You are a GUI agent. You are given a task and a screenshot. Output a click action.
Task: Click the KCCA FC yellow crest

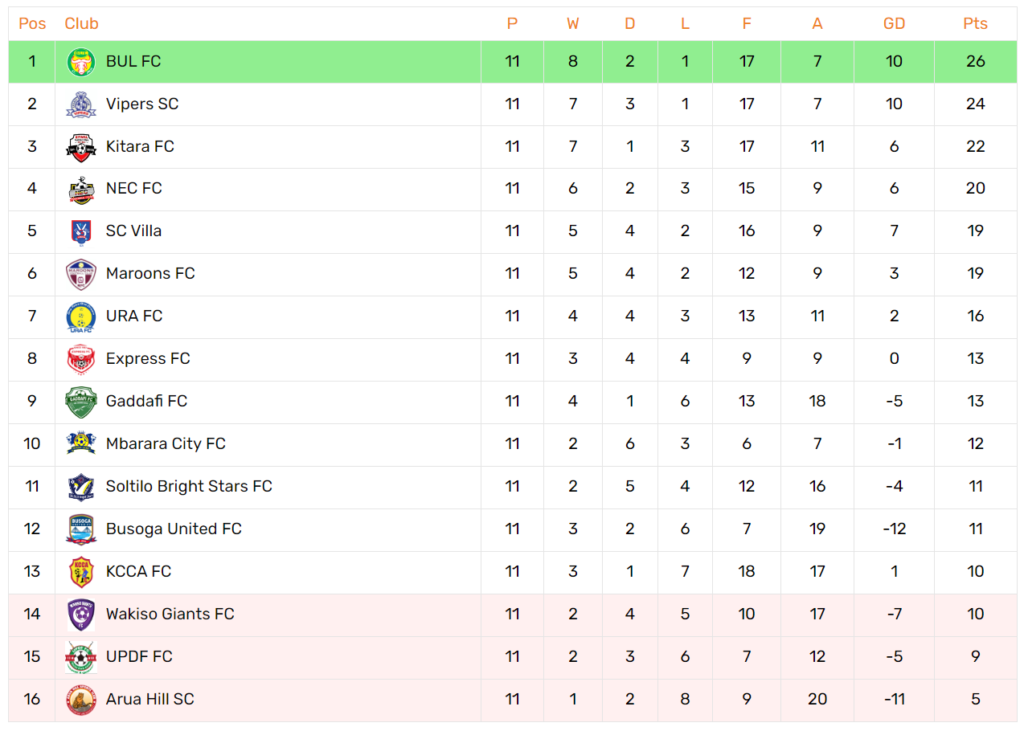[81, 572]
